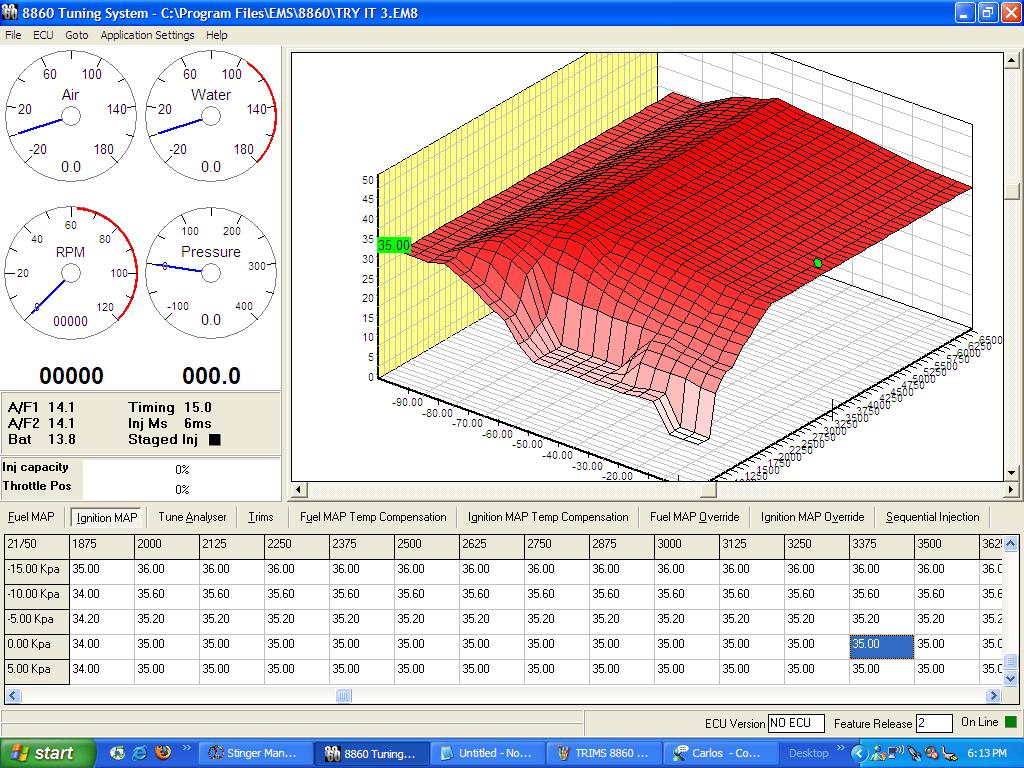Click the Staged Inj black indicator square
The image size is (1024, 768).
click(x=214, y=440)
